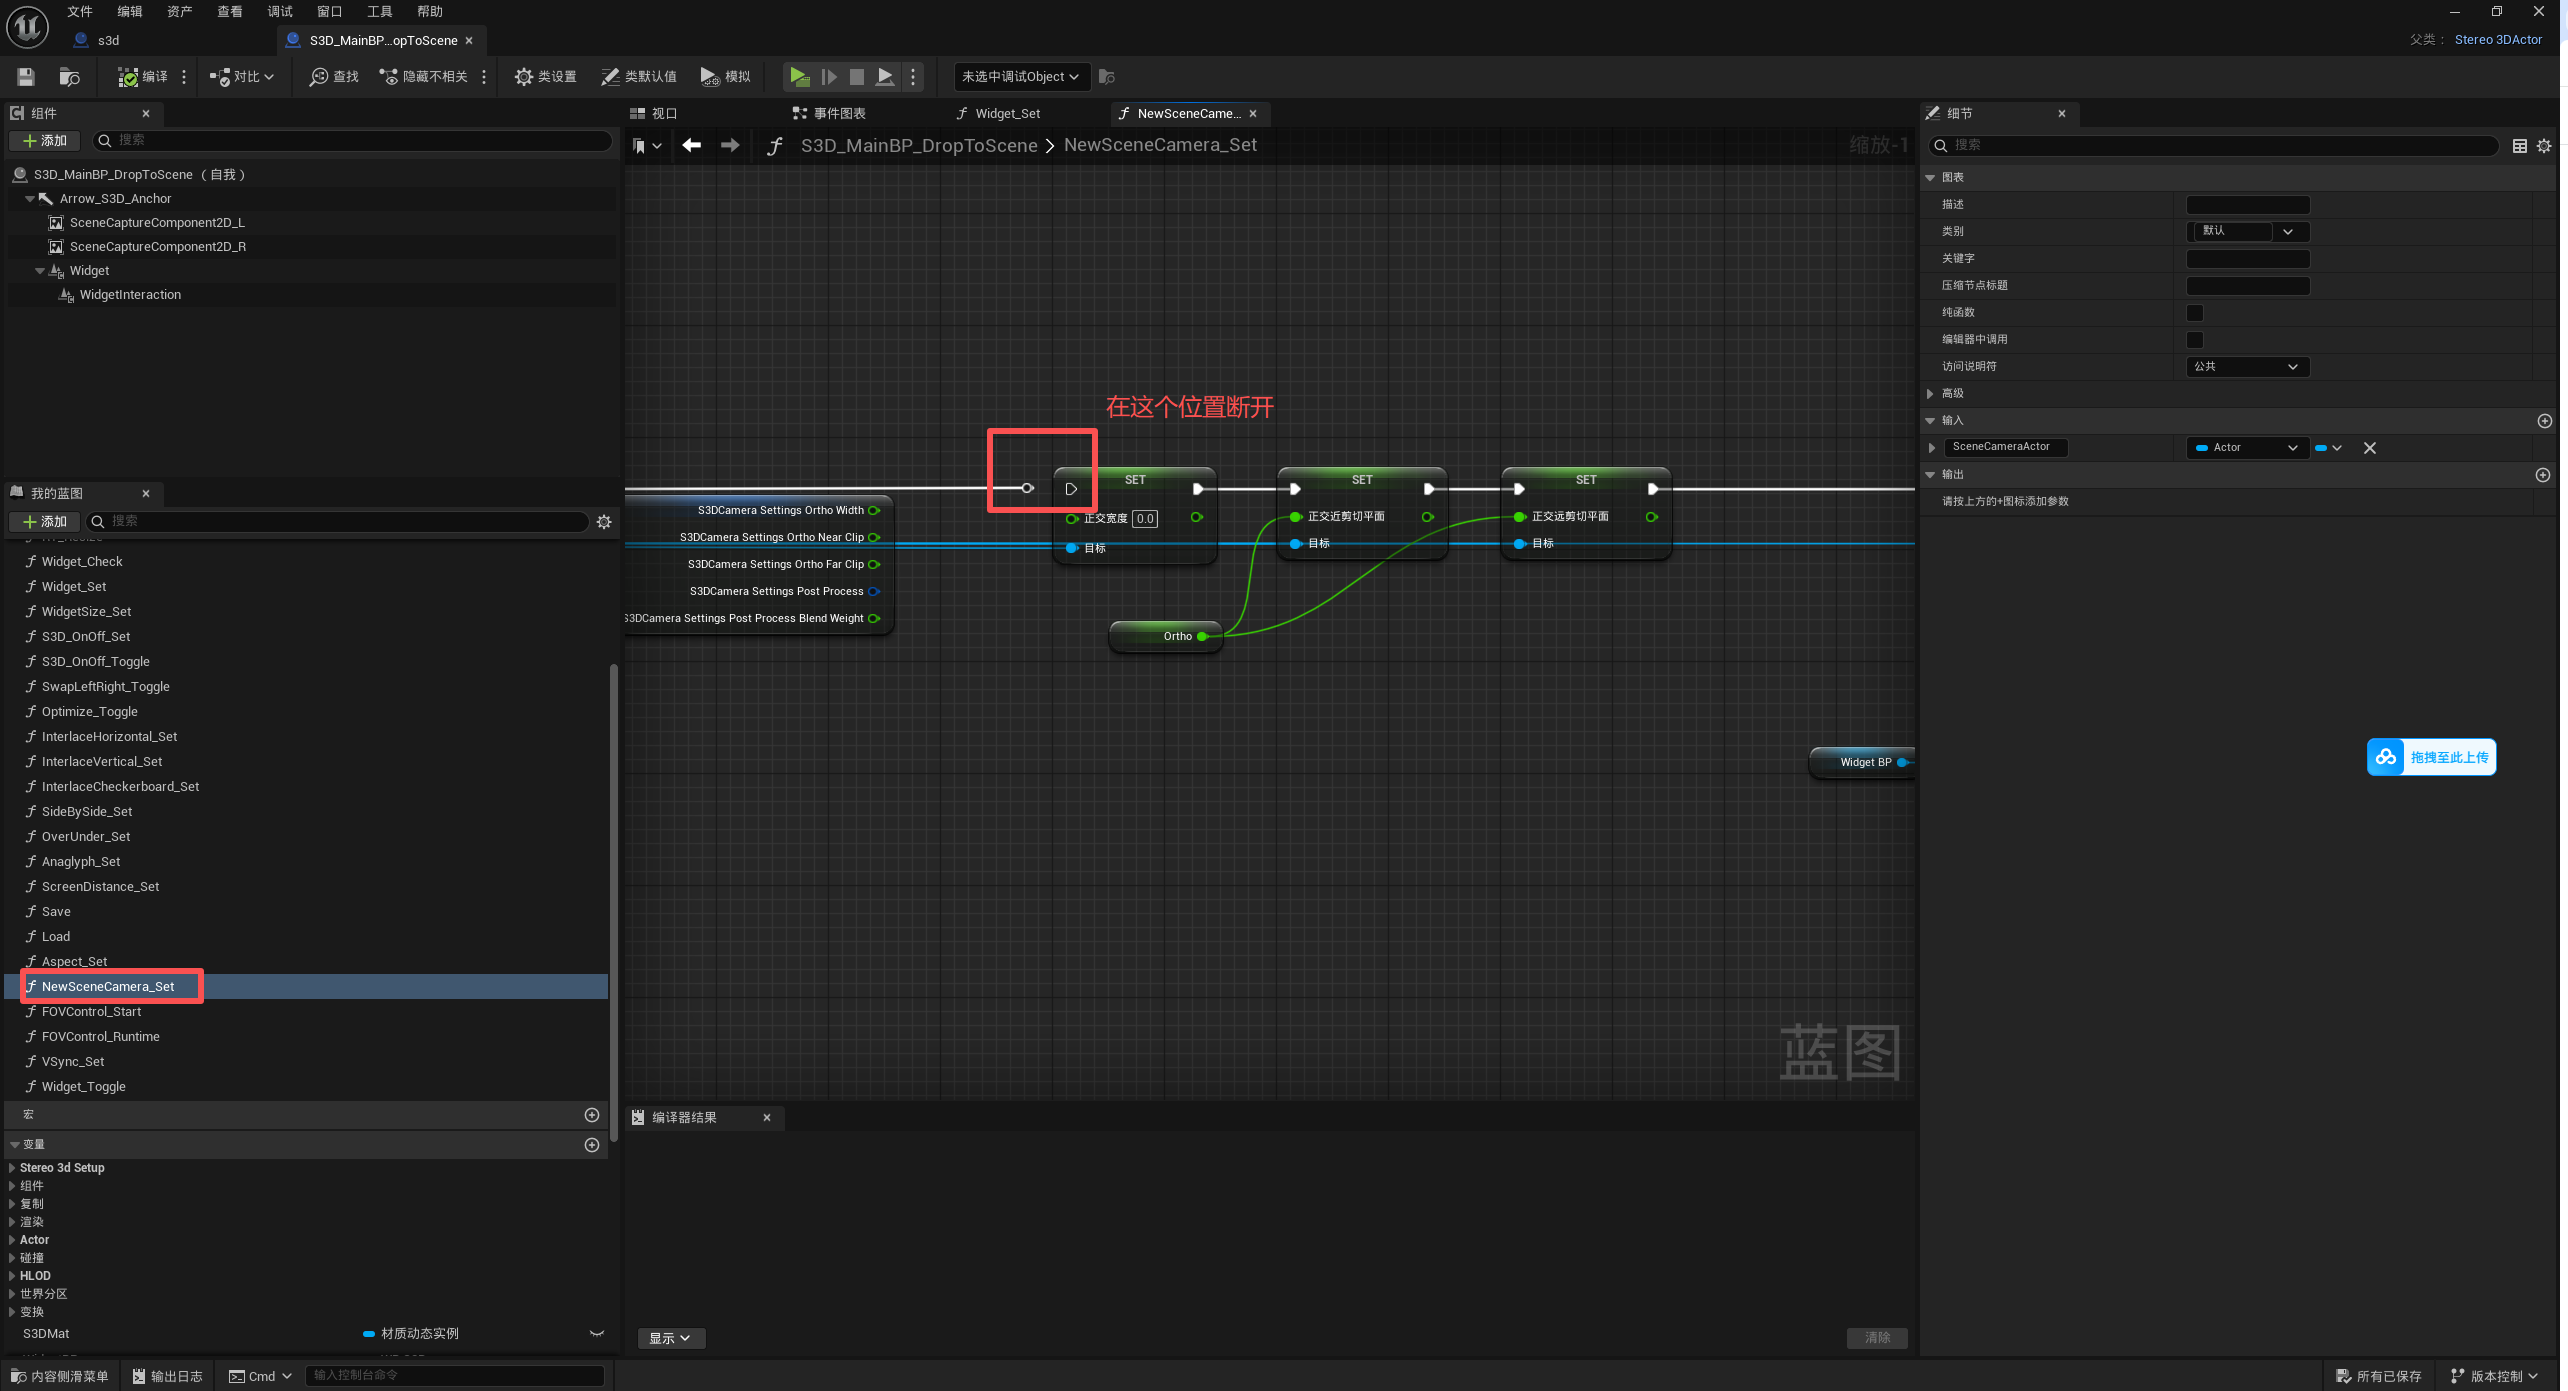Click the Save blueprint icon

26,77
